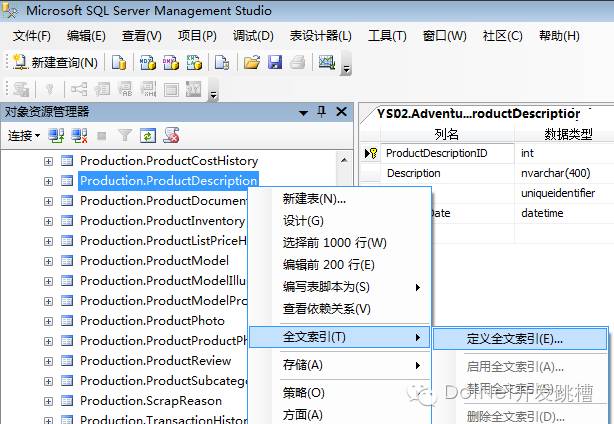Open the Project (项目) menu
The height and width of the screenshot is (424, 614).
pyautogui.click(x=197, y=36)
